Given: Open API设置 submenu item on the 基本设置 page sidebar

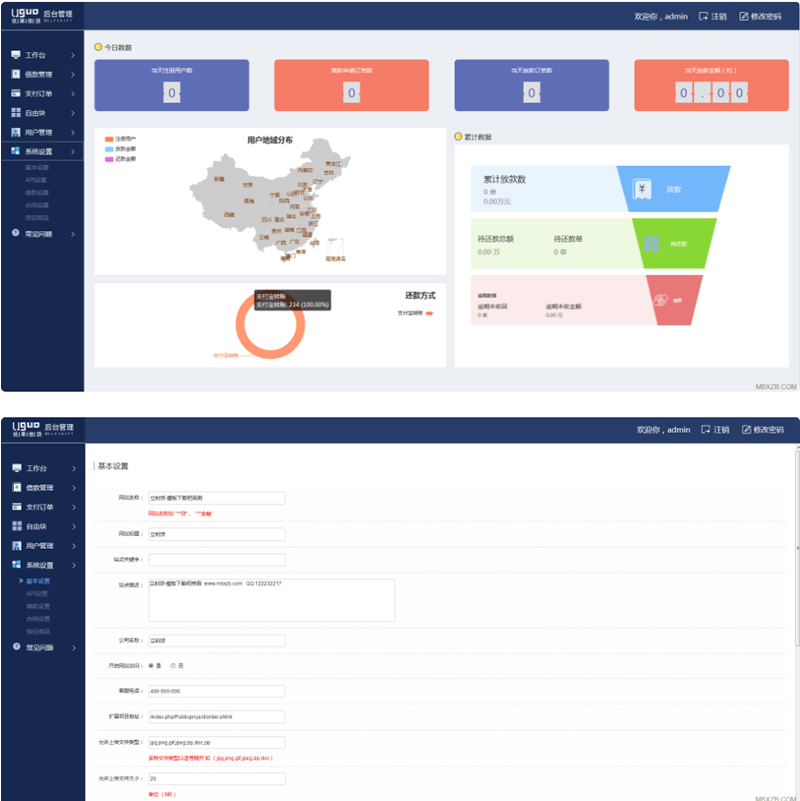Looking at the screenshot, I should [37, 593].
